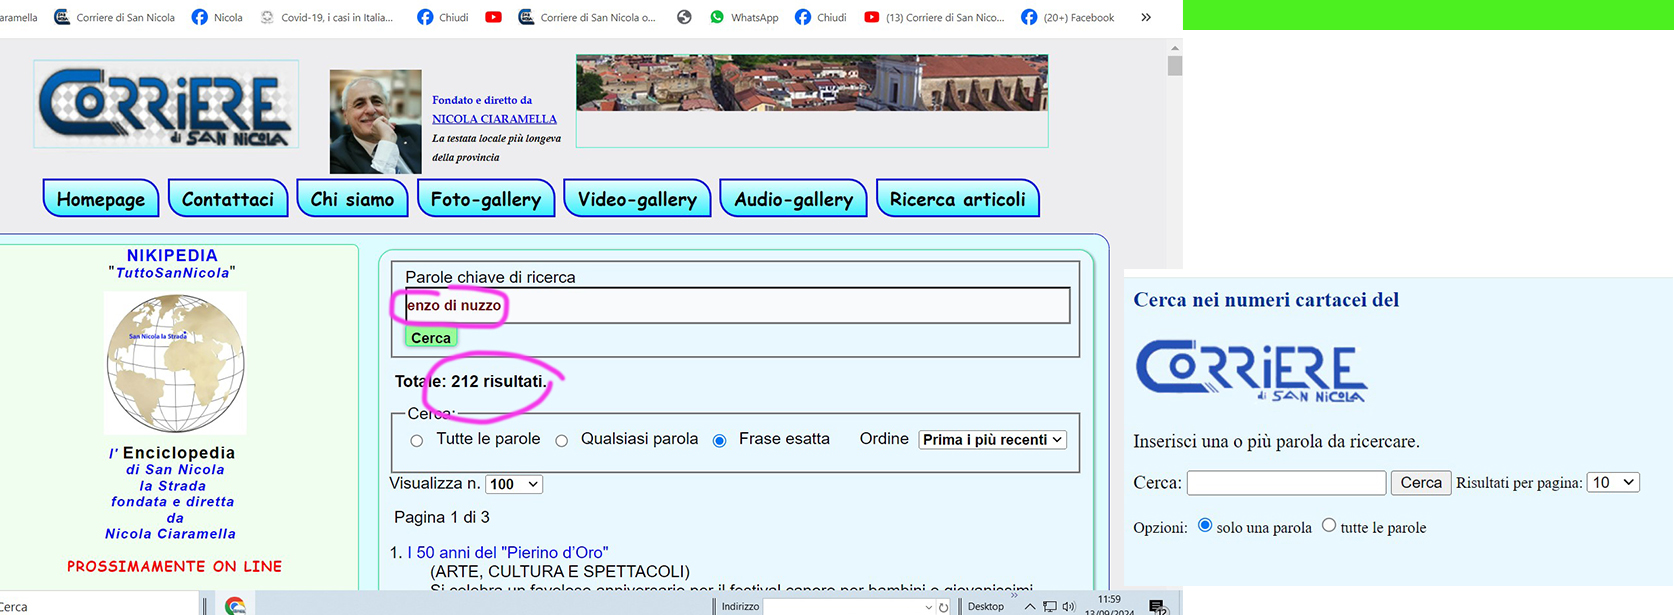
Task: Click Parole chiave search input field
Action: pos(737,305)
